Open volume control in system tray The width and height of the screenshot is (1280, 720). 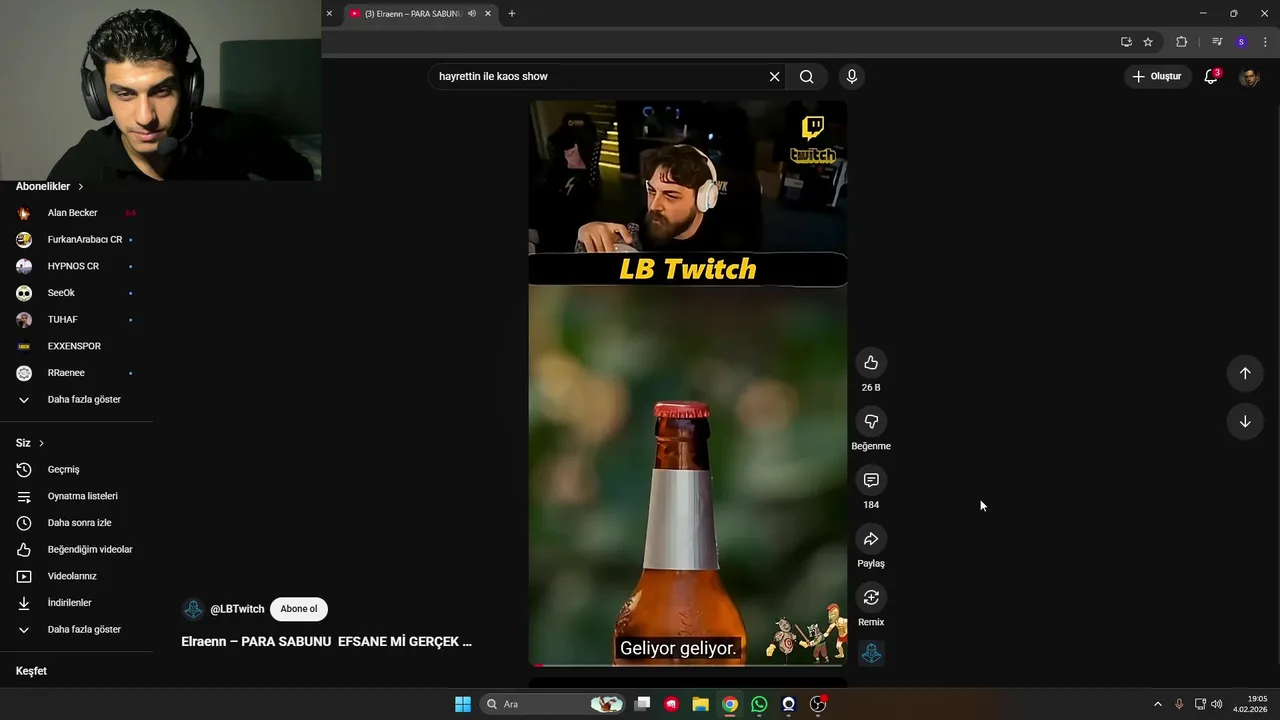click(x=1217, y=704)
